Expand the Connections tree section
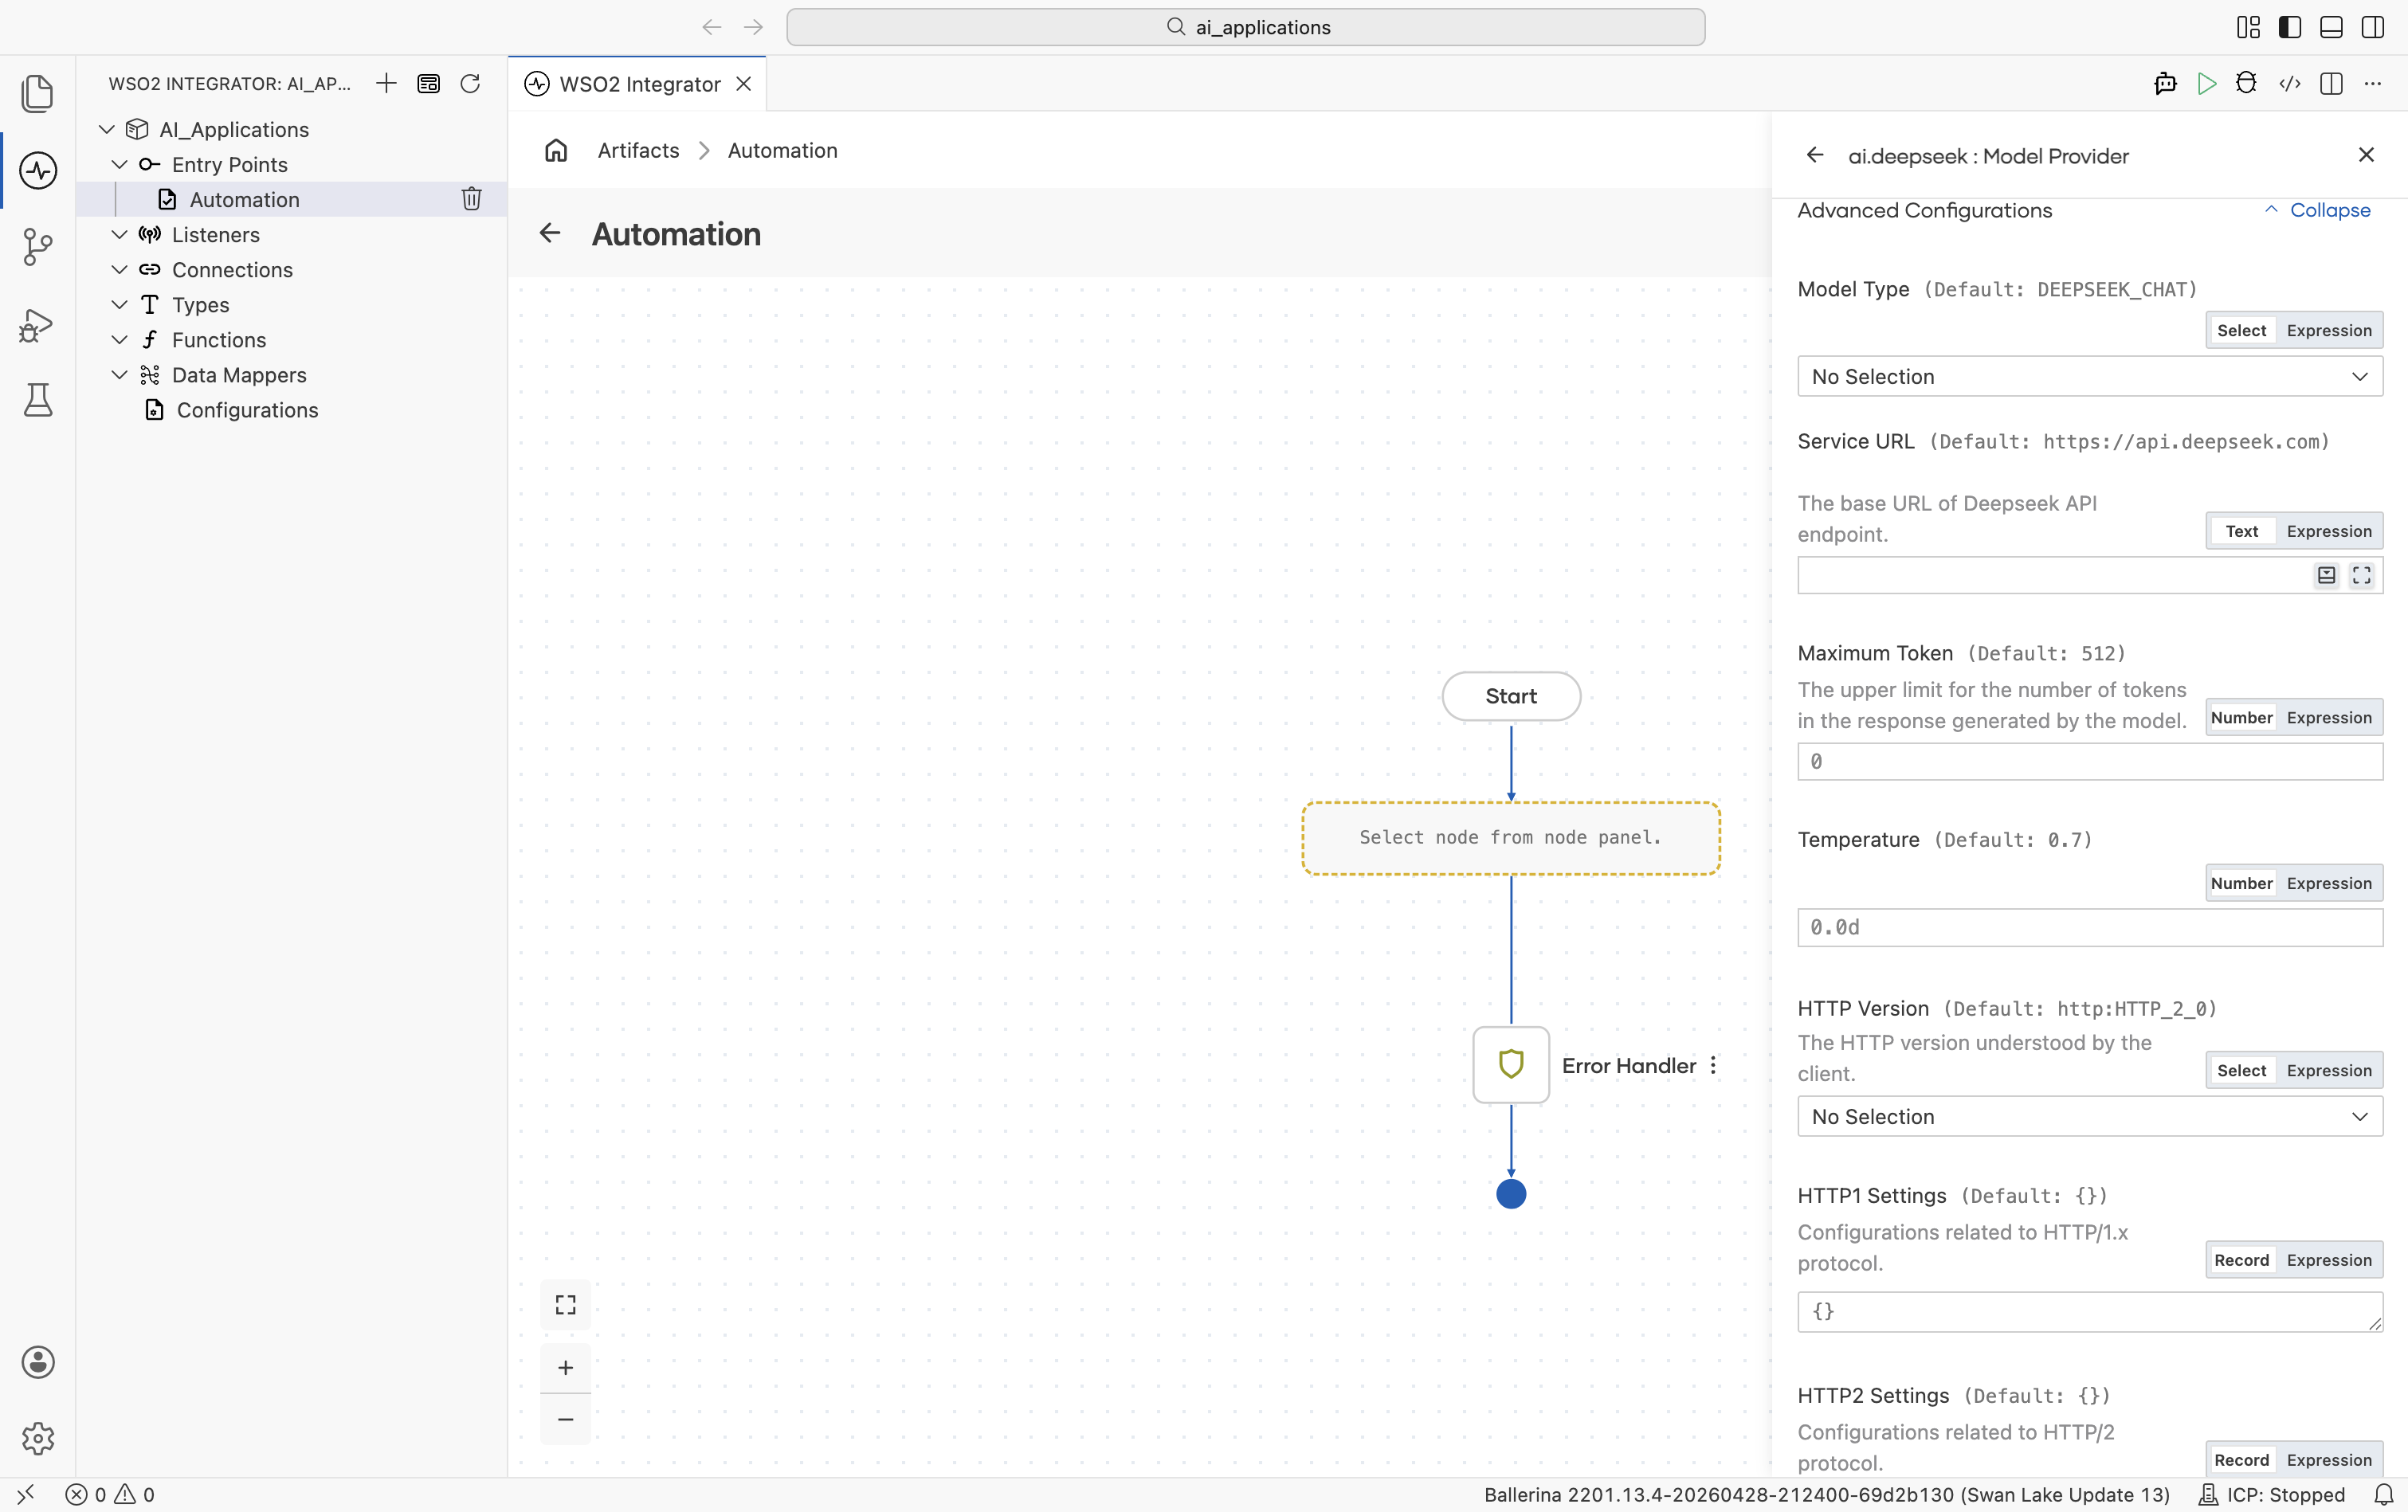 coord(119,269)
